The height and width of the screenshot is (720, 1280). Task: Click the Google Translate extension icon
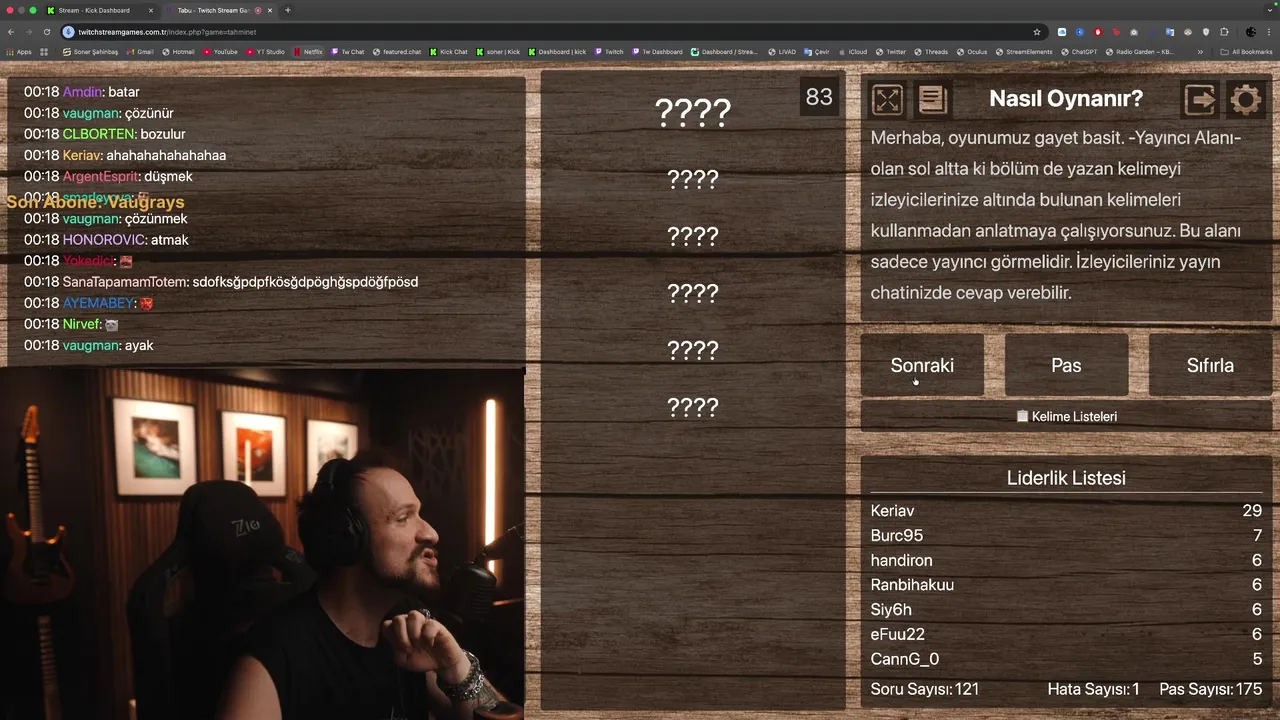(x=1169, y=32)
